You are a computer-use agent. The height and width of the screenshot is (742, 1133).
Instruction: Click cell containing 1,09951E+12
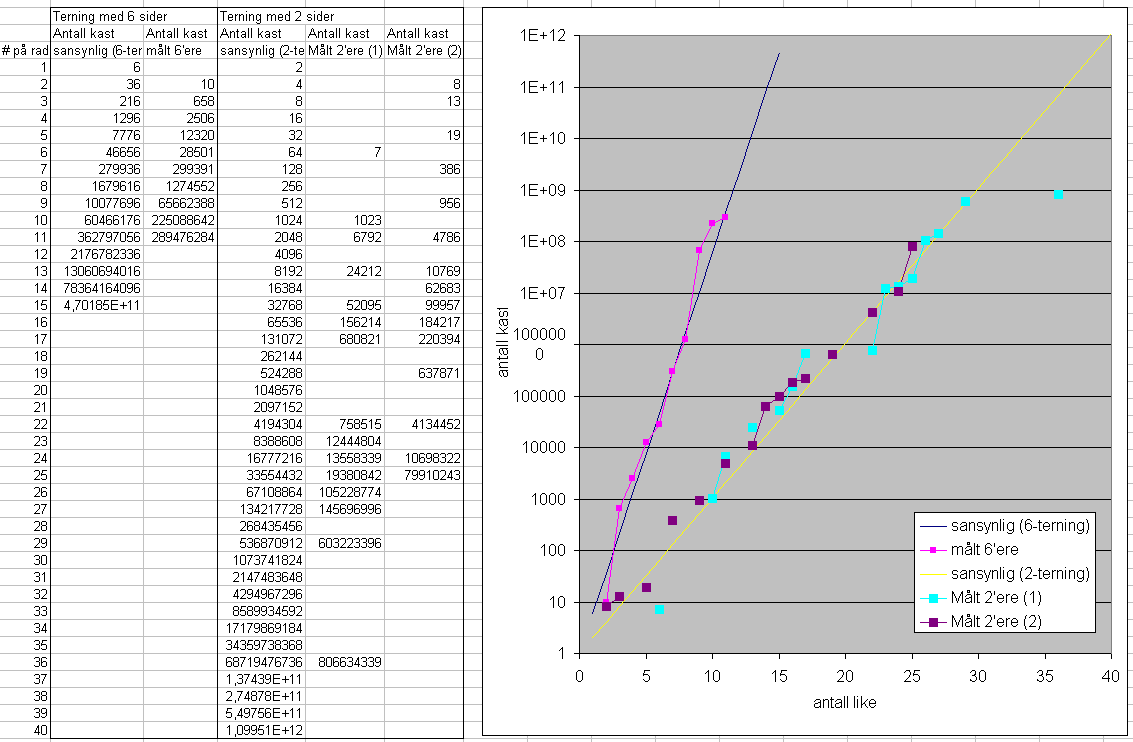[x=262, y=730]
